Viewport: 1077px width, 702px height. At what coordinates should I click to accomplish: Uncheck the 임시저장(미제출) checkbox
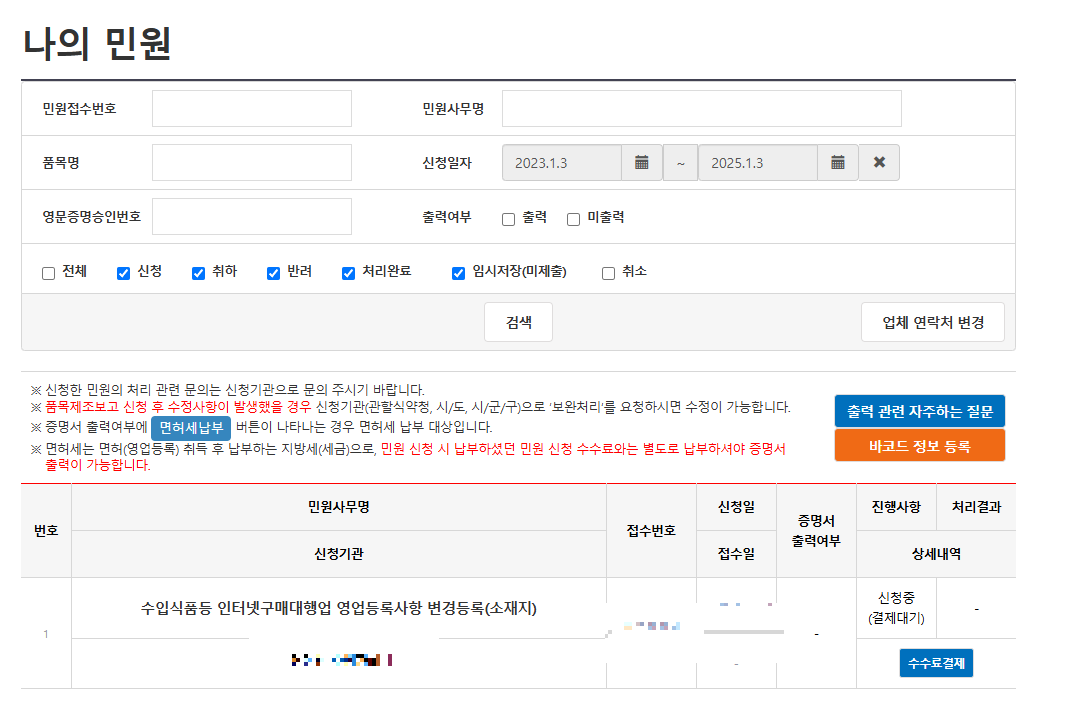[458, 273]
